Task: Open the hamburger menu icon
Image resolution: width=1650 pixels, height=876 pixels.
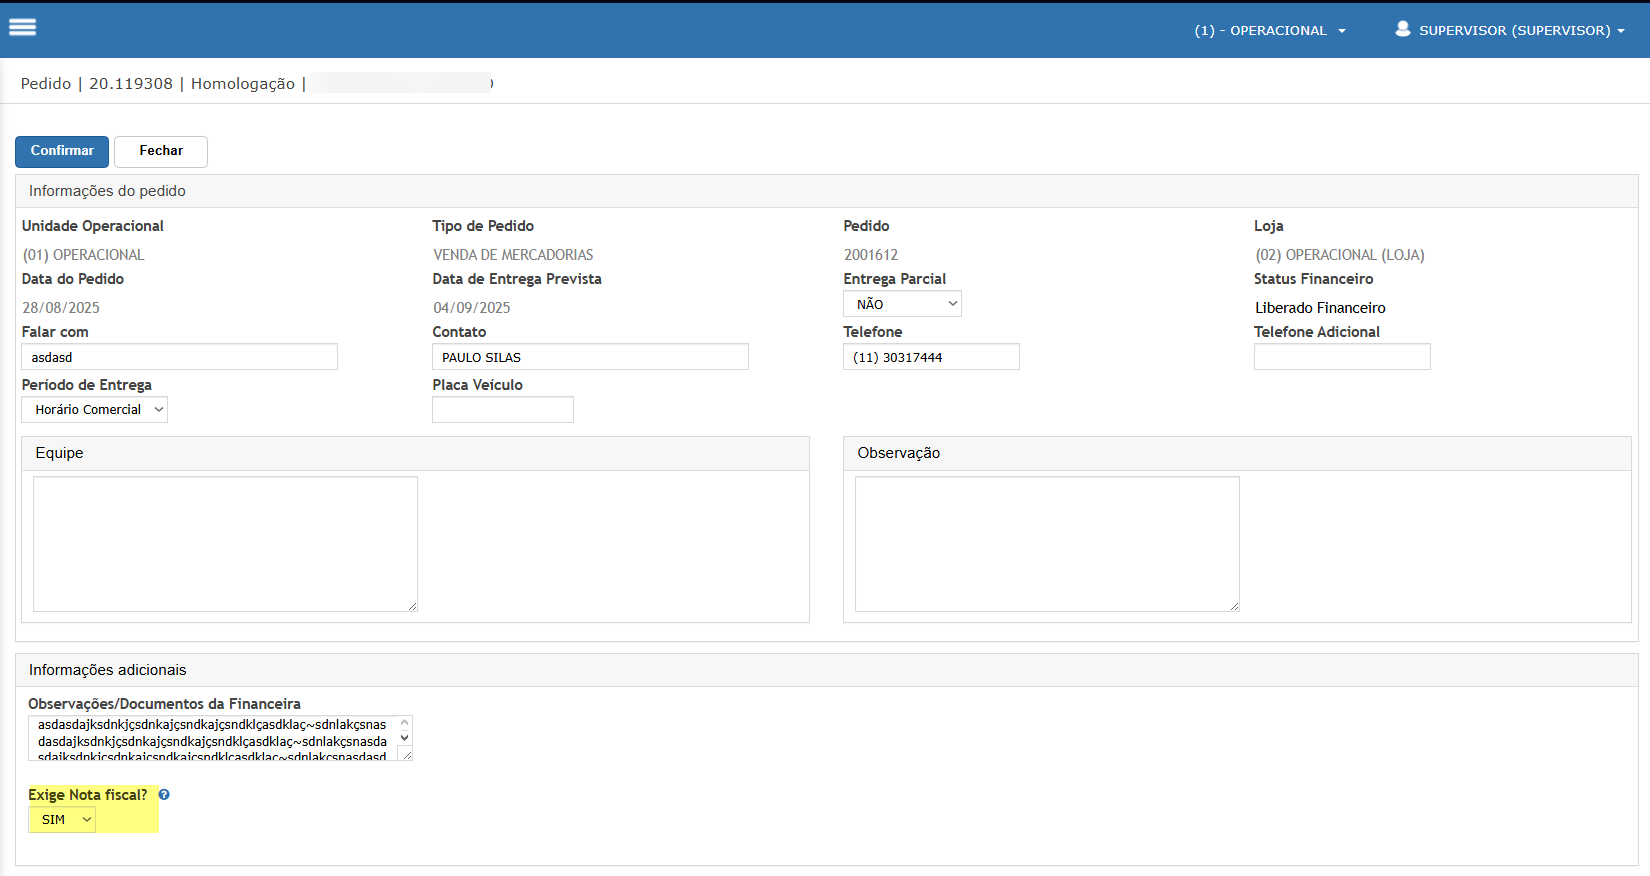Action: click(x=22, y=27)
